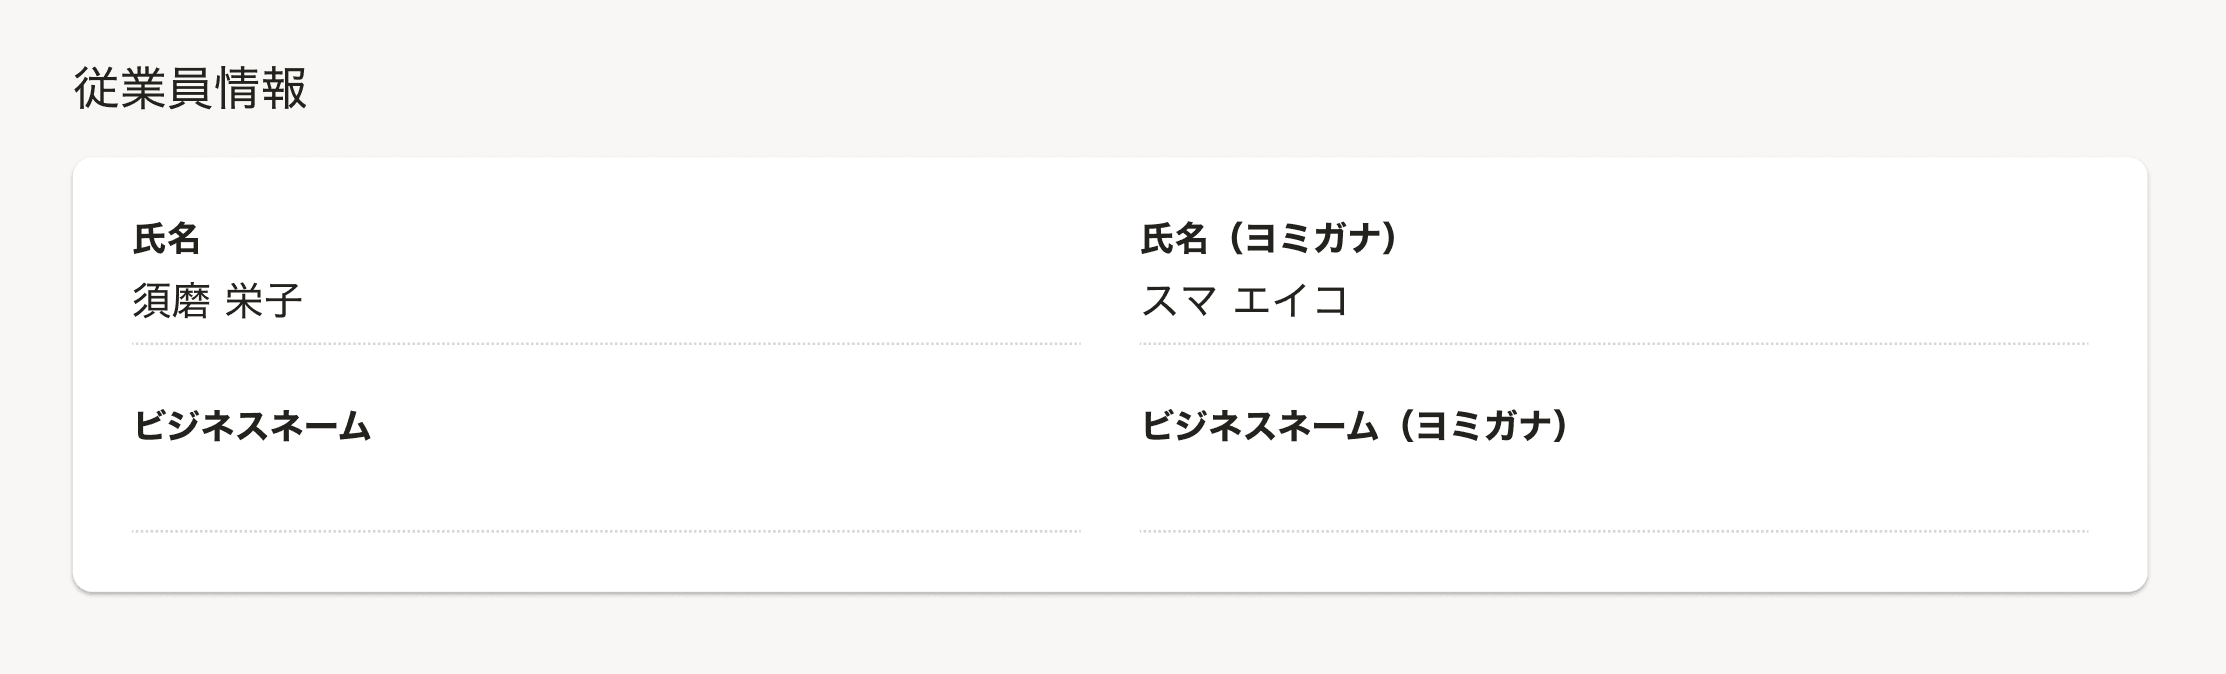Click the dotted line under ビジネスネーム（ヨミガナ）
Screen dimensions: 2226x674
pyautogui.click(x=1620, y=531)
